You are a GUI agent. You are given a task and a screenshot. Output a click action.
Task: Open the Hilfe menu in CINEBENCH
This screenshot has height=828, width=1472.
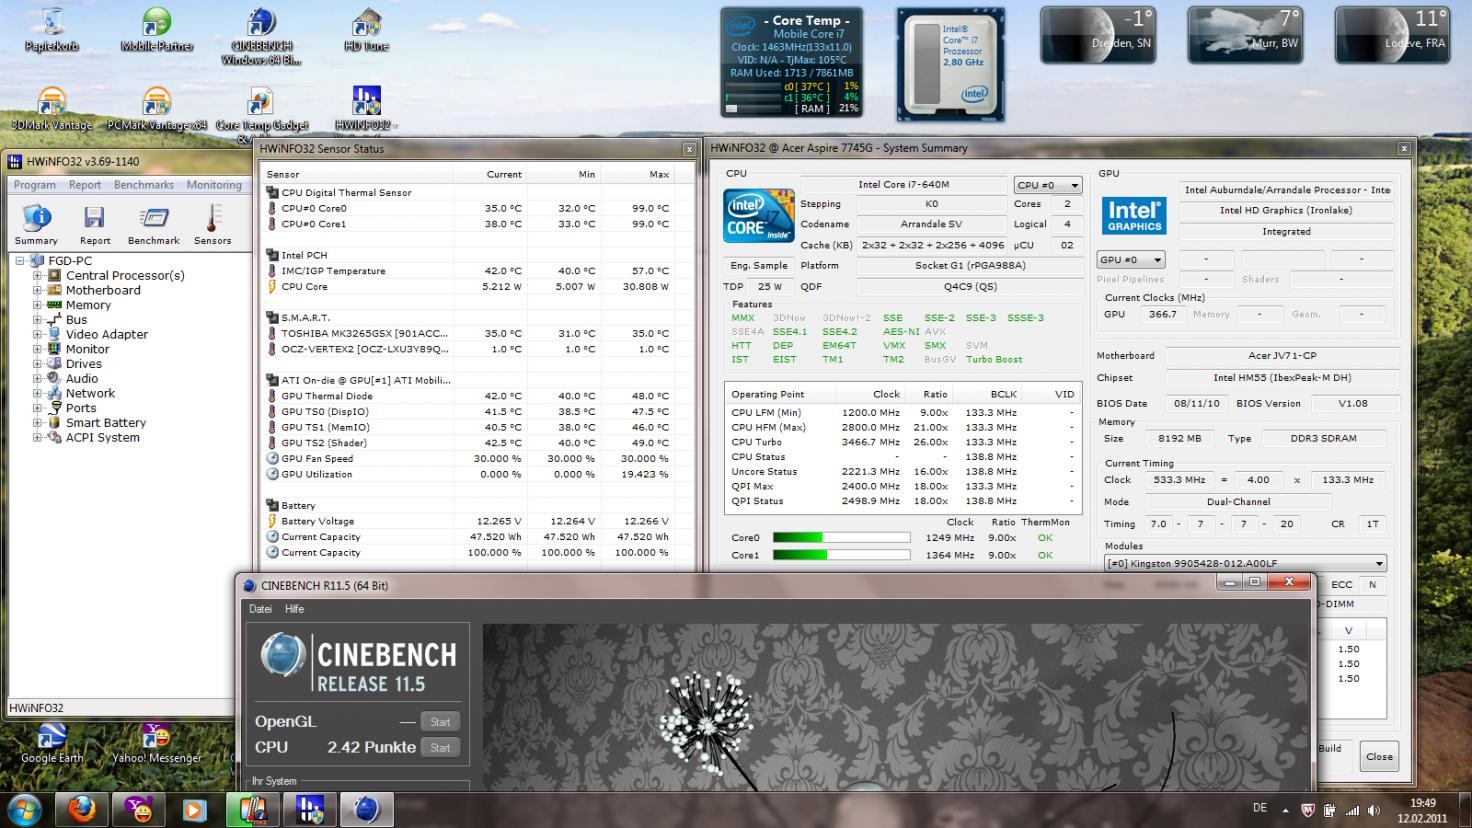(294, 609)
